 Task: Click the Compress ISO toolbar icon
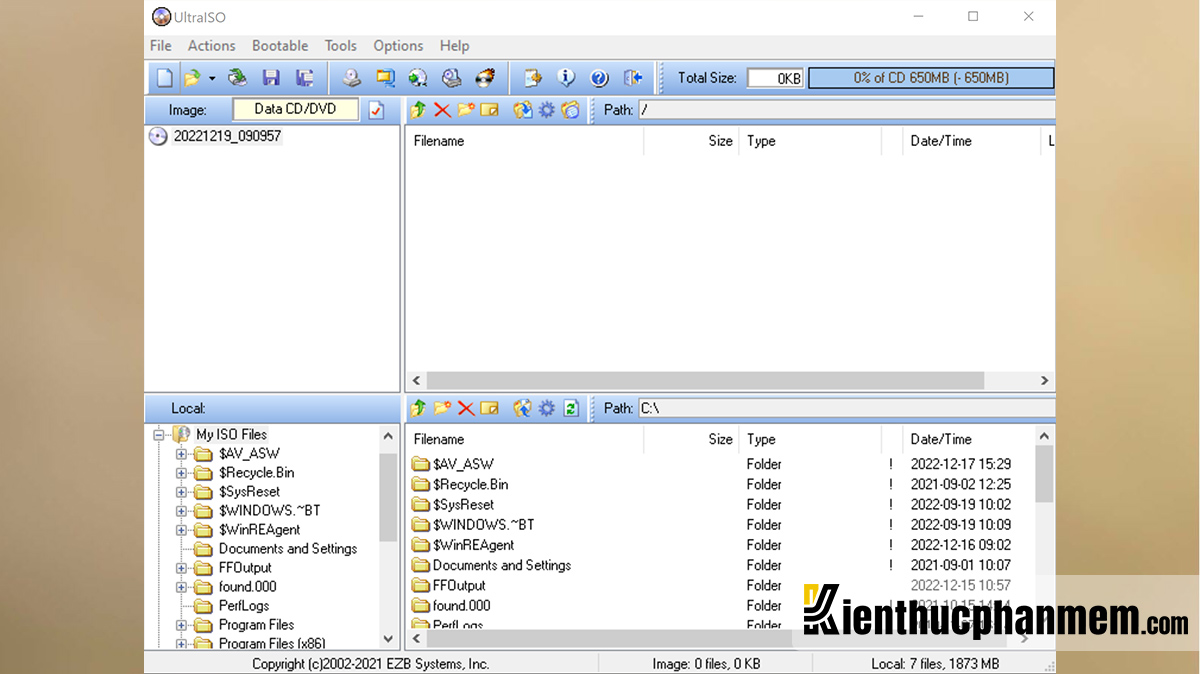385,78
